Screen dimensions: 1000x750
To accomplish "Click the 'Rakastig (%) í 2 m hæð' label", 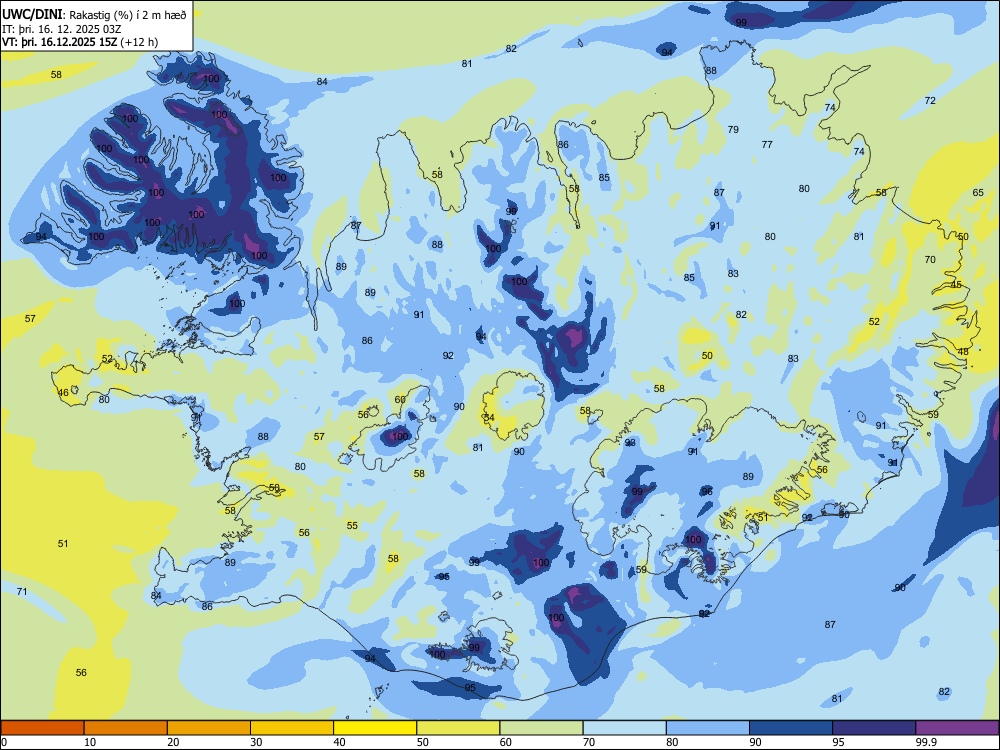I will (x=128, y=15).
